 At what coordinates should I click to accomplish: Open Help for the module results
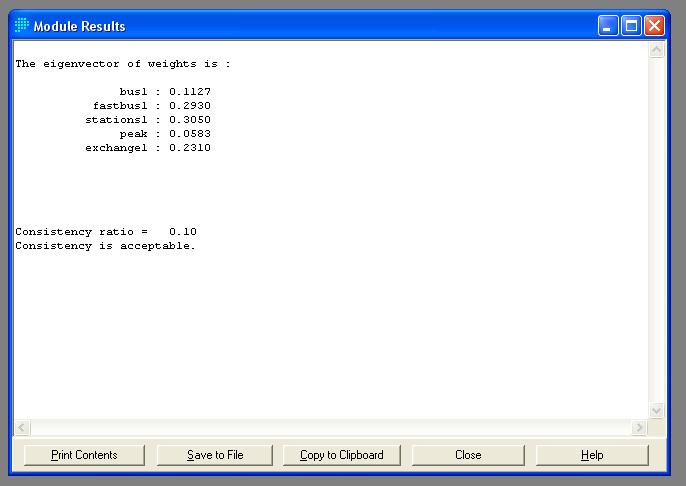[592, 455]
